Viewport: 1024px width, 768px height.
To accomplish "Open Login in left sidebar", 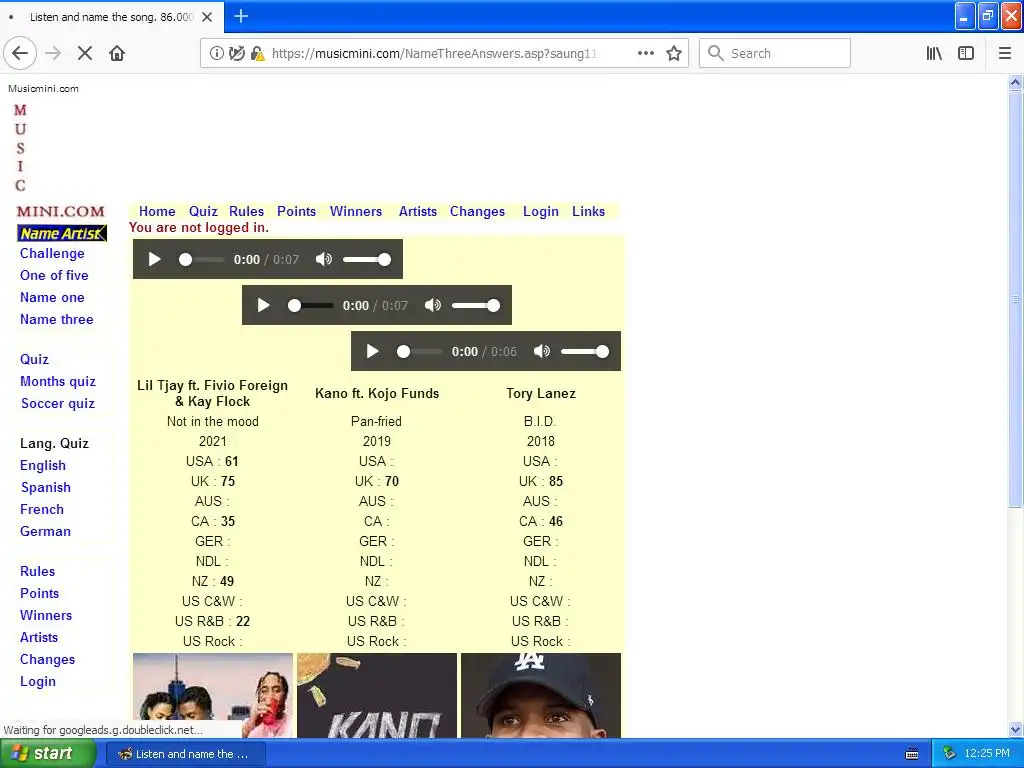I will 38,681.
